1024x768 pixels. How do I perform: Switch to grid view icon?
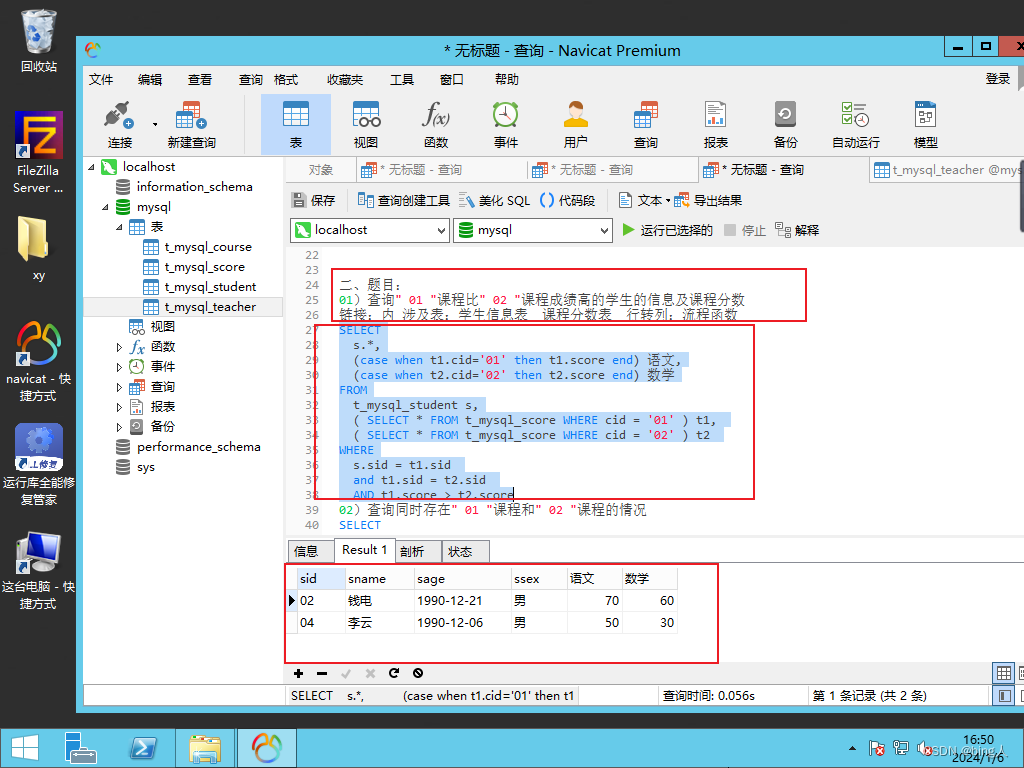click(x=1004, y=673)
